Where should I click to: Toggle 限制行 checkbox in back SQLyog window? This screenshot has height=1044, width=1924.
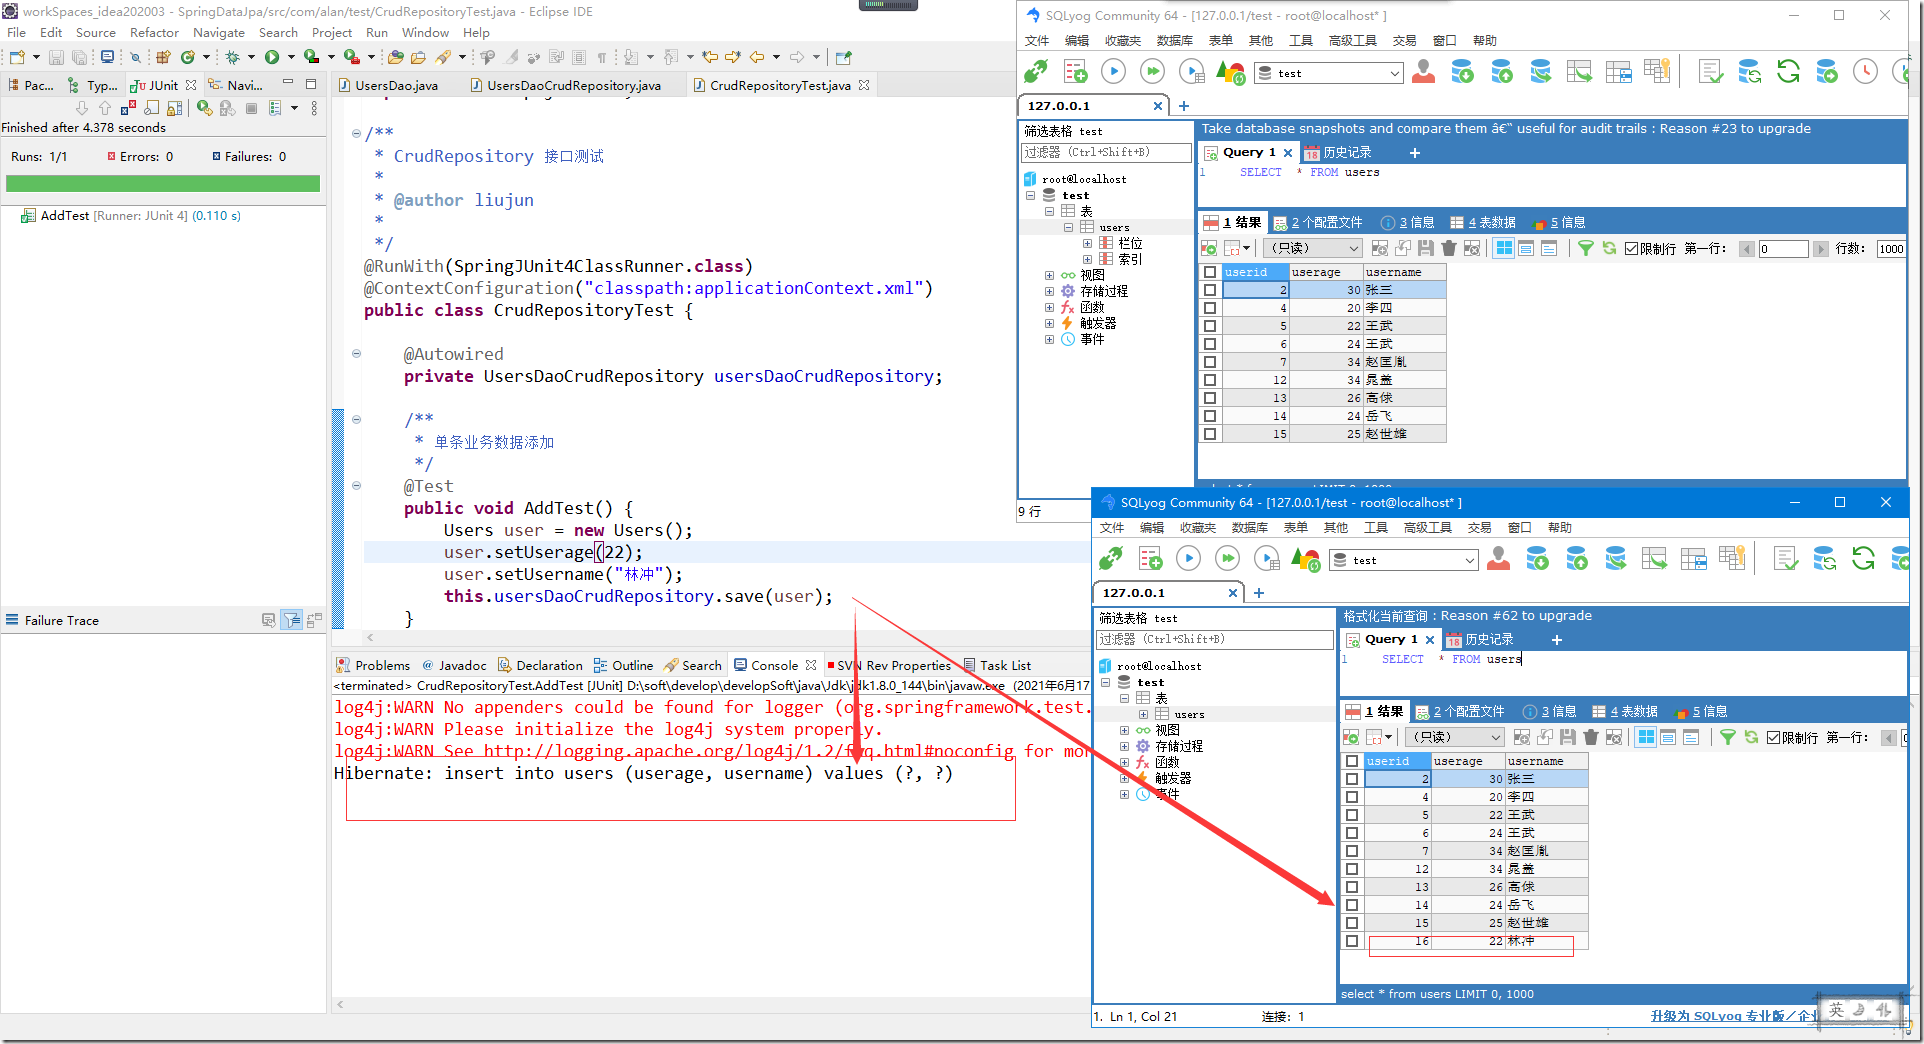1632,249
